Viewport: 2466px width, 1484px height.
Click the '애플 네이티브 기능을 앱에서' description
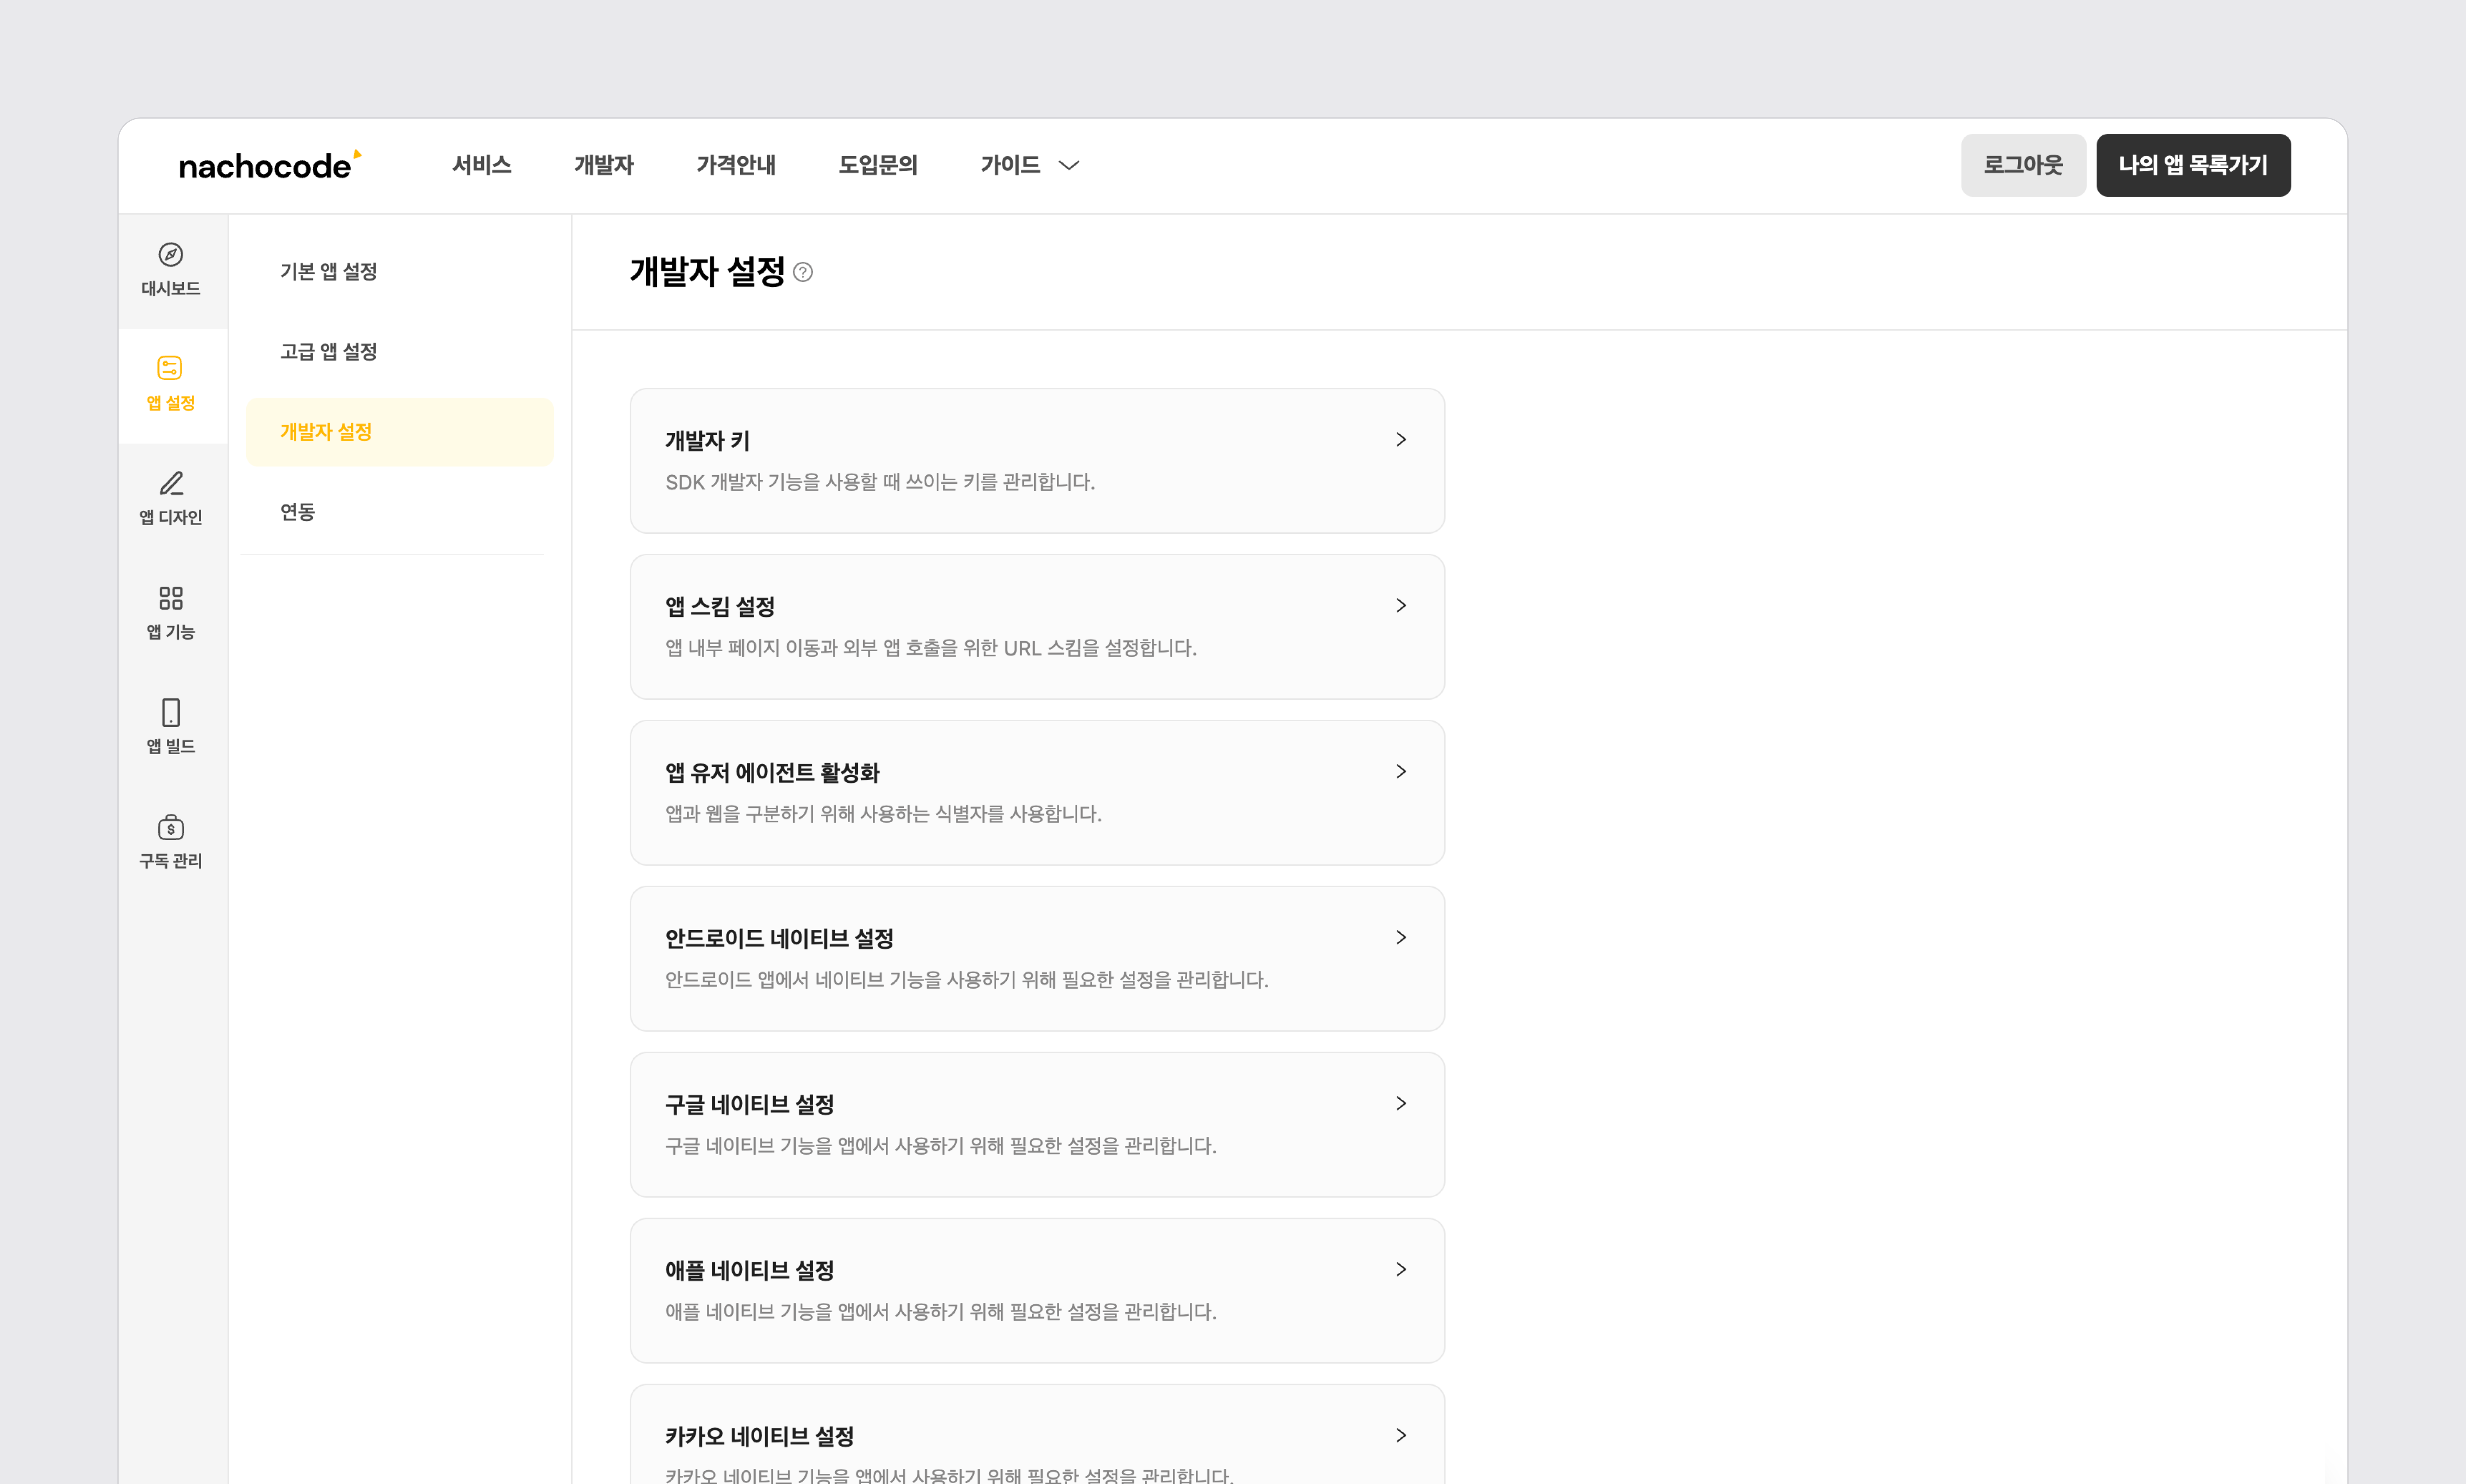941,1312
